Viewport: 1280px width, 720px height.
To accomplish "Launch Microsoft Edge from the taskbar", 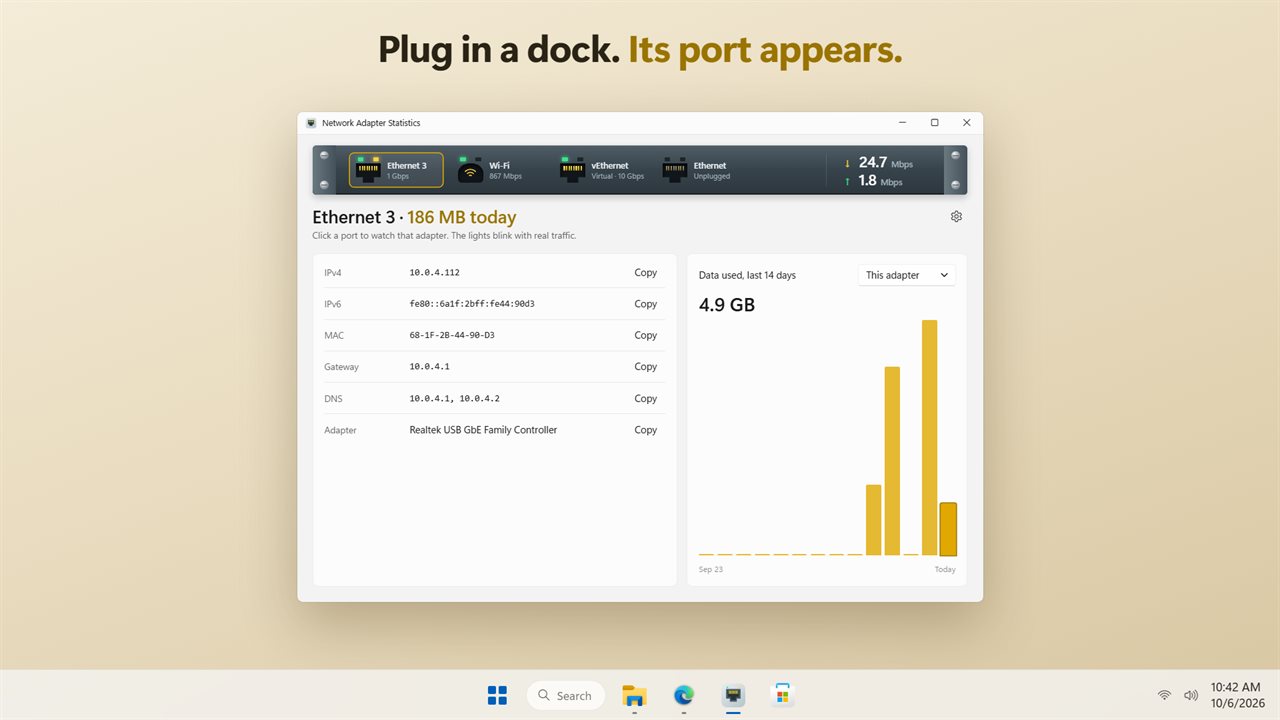I will pyautogui.click(x=684, y=695).
